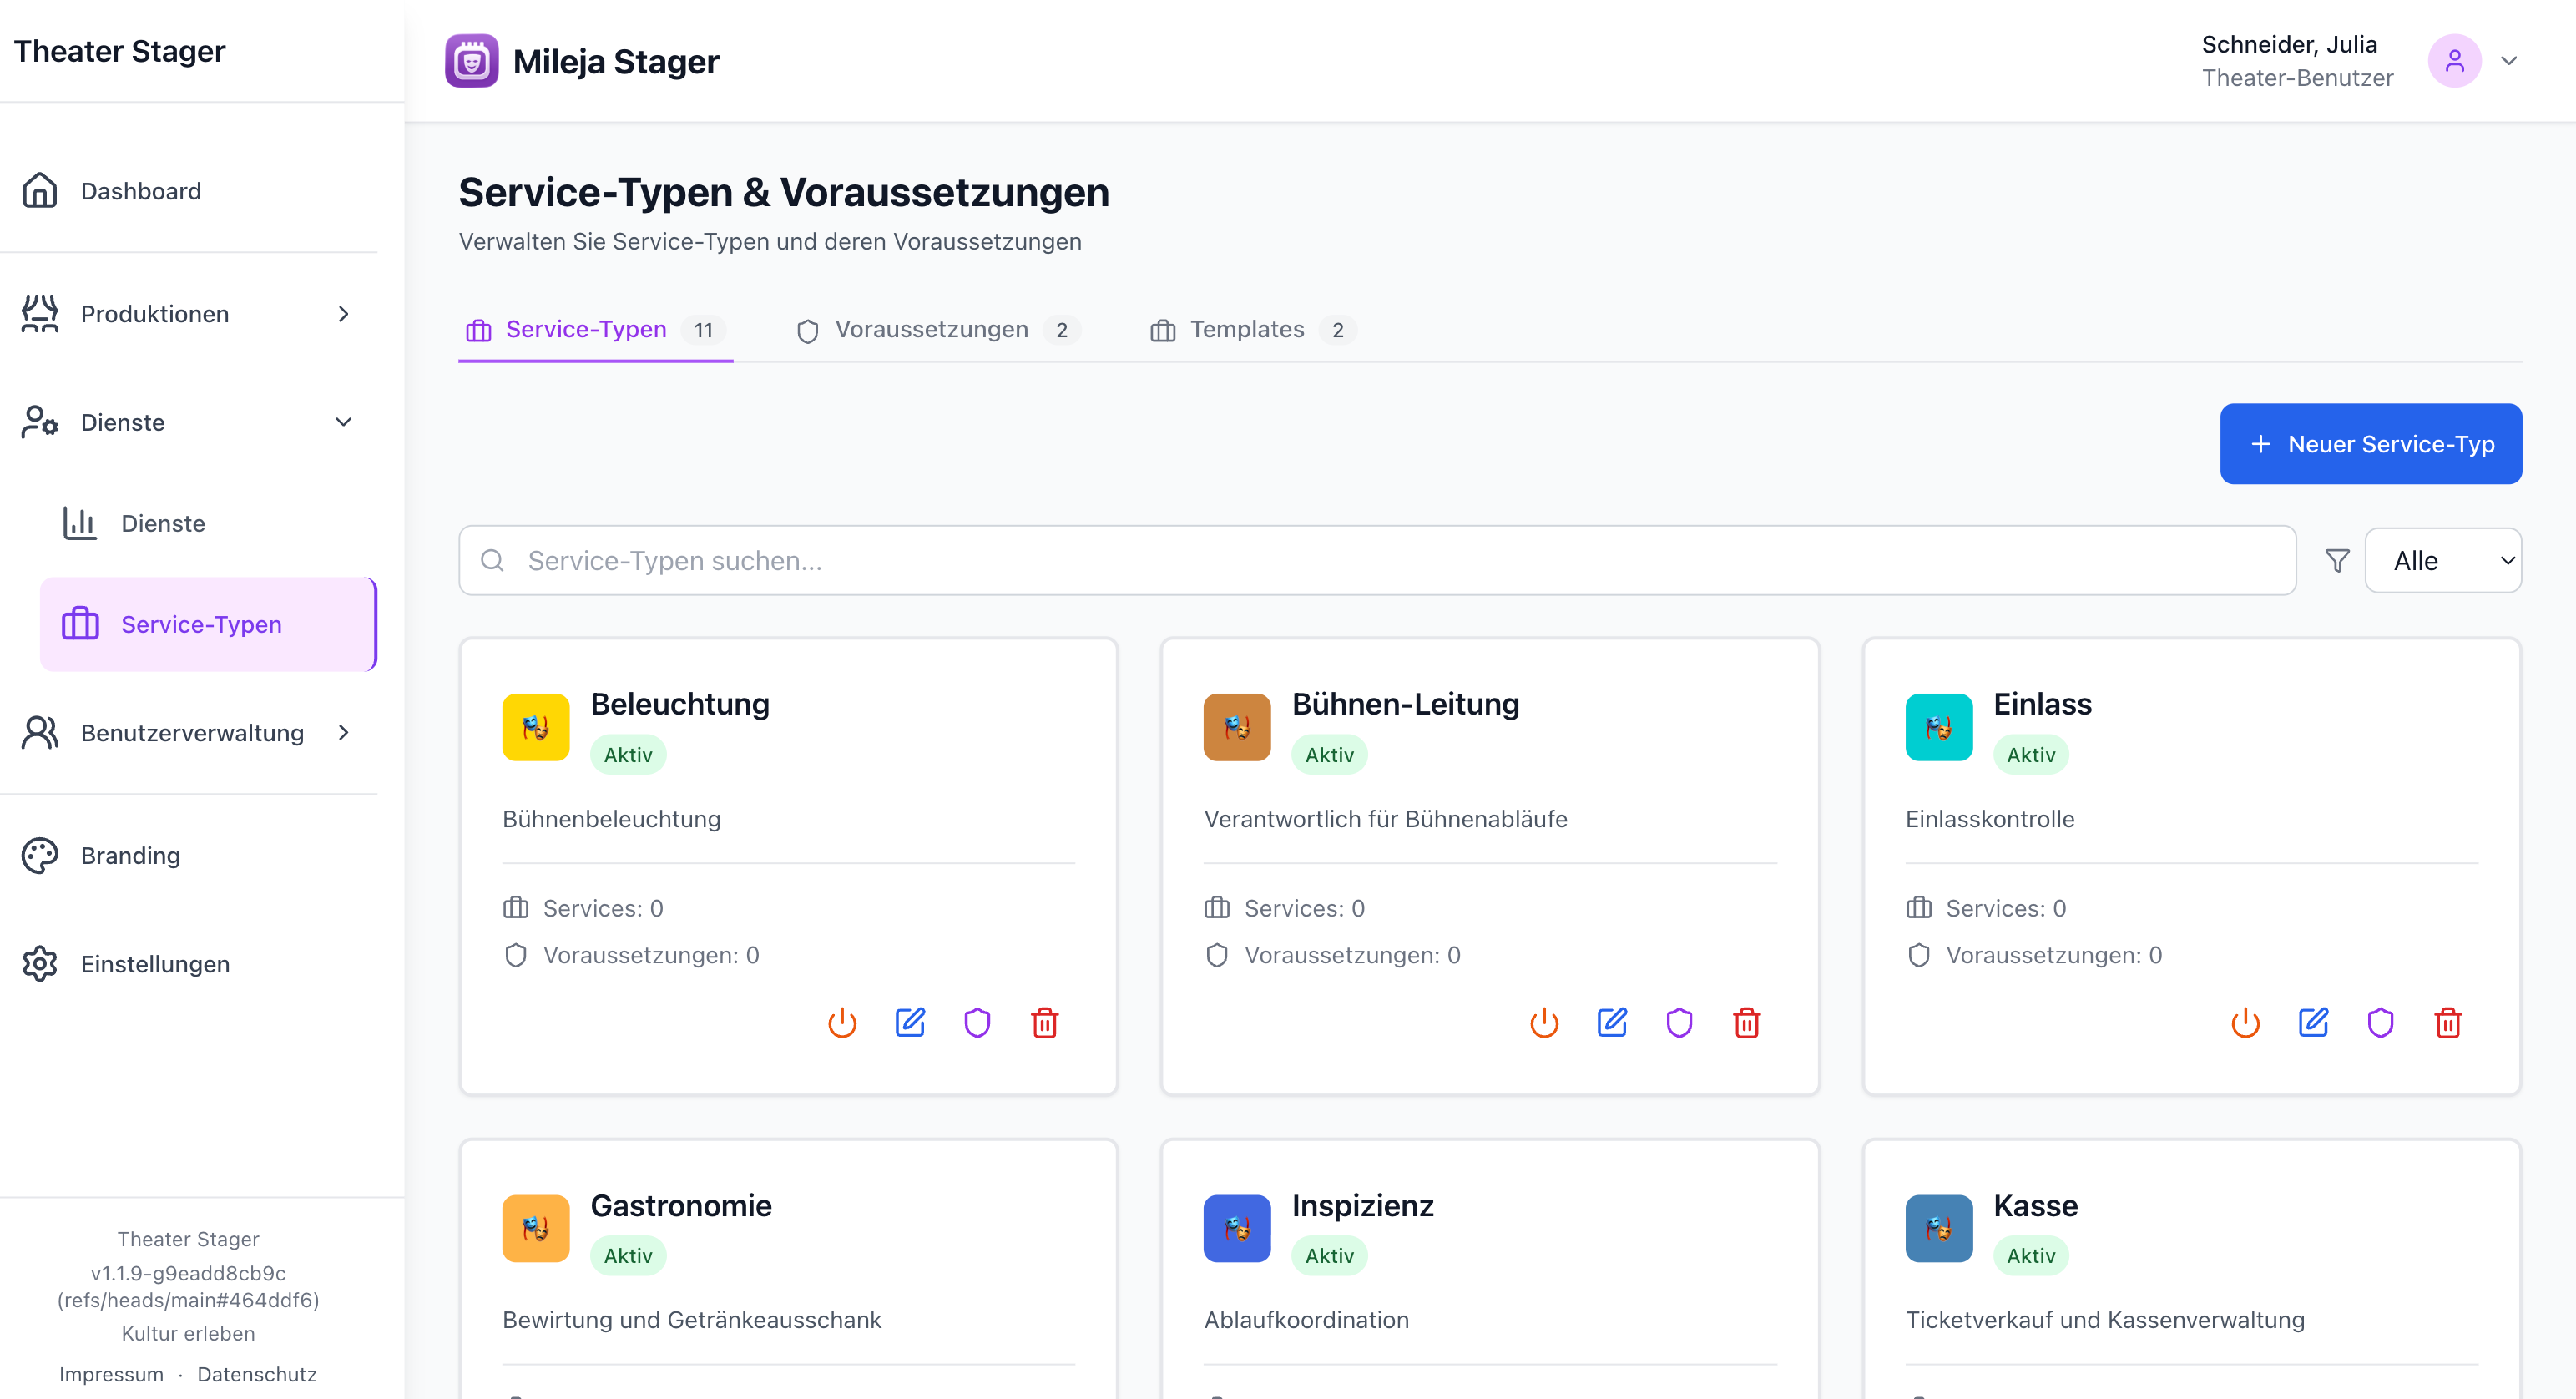Screen dimensions: 2576x1399
Task: Click the user avatar icon
Action: [x=2454, y=61]
